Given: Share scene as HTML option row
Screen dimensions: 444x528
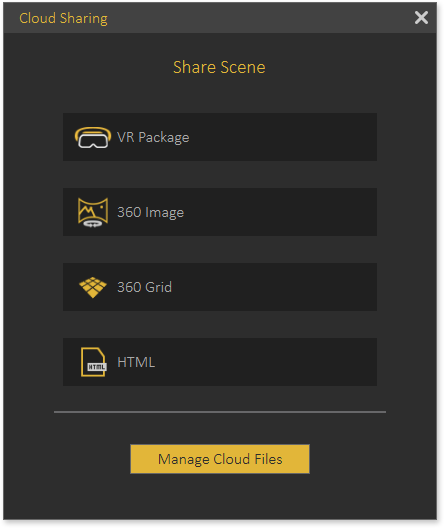Looking at the screenshot, I should pyautogui.click(x=220, y=362).
